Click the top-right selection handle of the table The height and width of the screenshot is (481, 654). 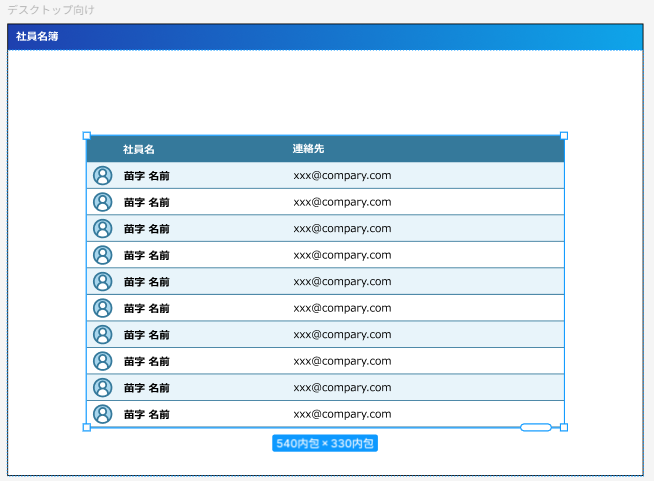pos(564,136)
